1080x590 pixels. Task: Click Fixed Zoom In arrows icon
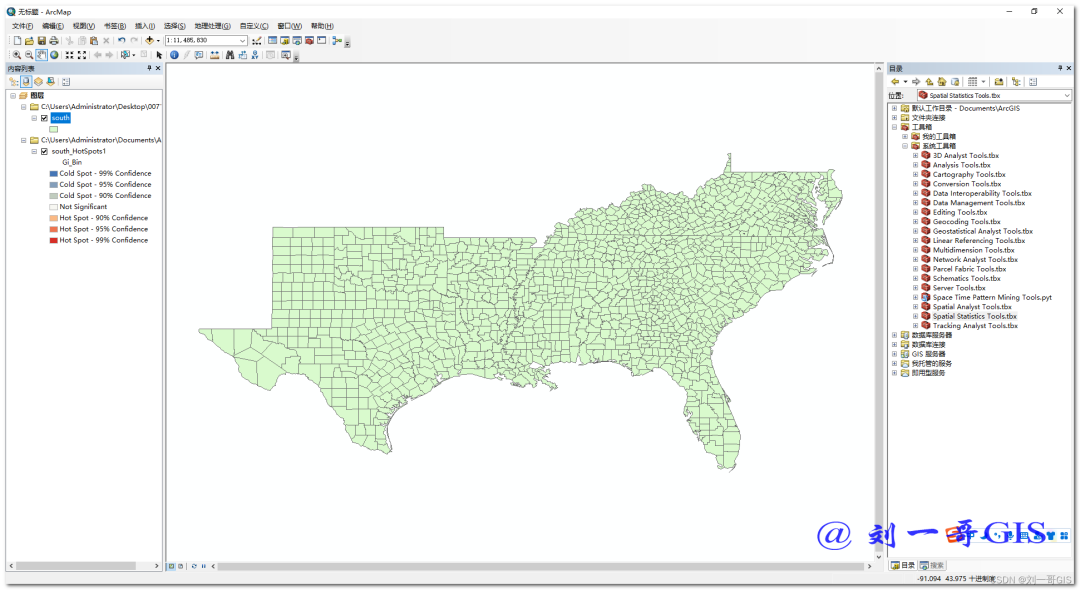70,55
